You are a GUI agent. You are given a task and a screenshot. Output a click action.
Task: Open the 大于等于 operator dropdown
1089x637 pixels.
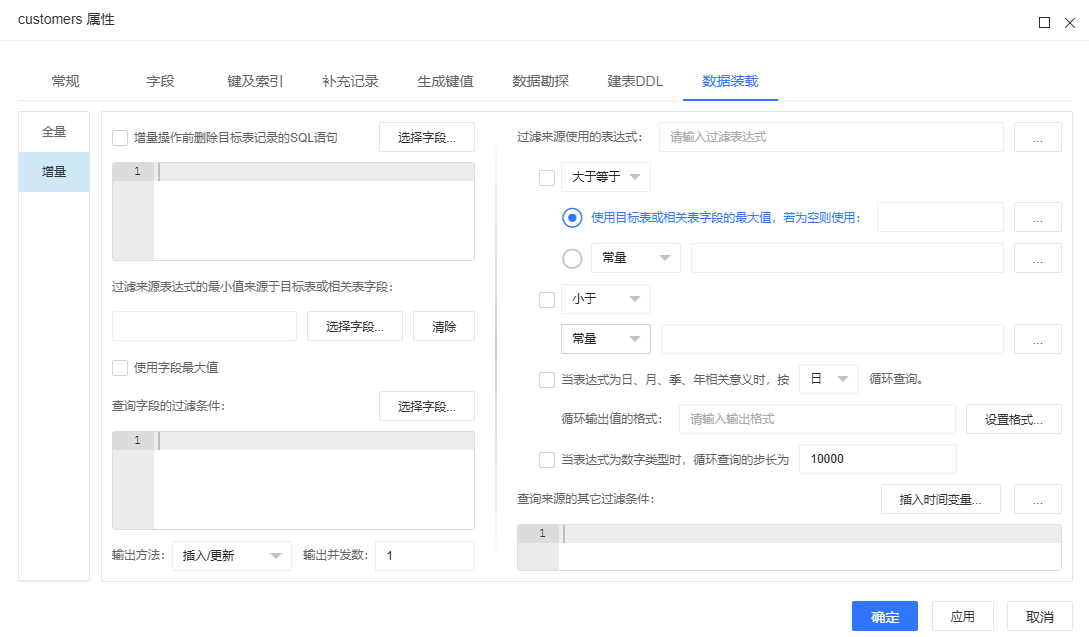pos(606,177)
